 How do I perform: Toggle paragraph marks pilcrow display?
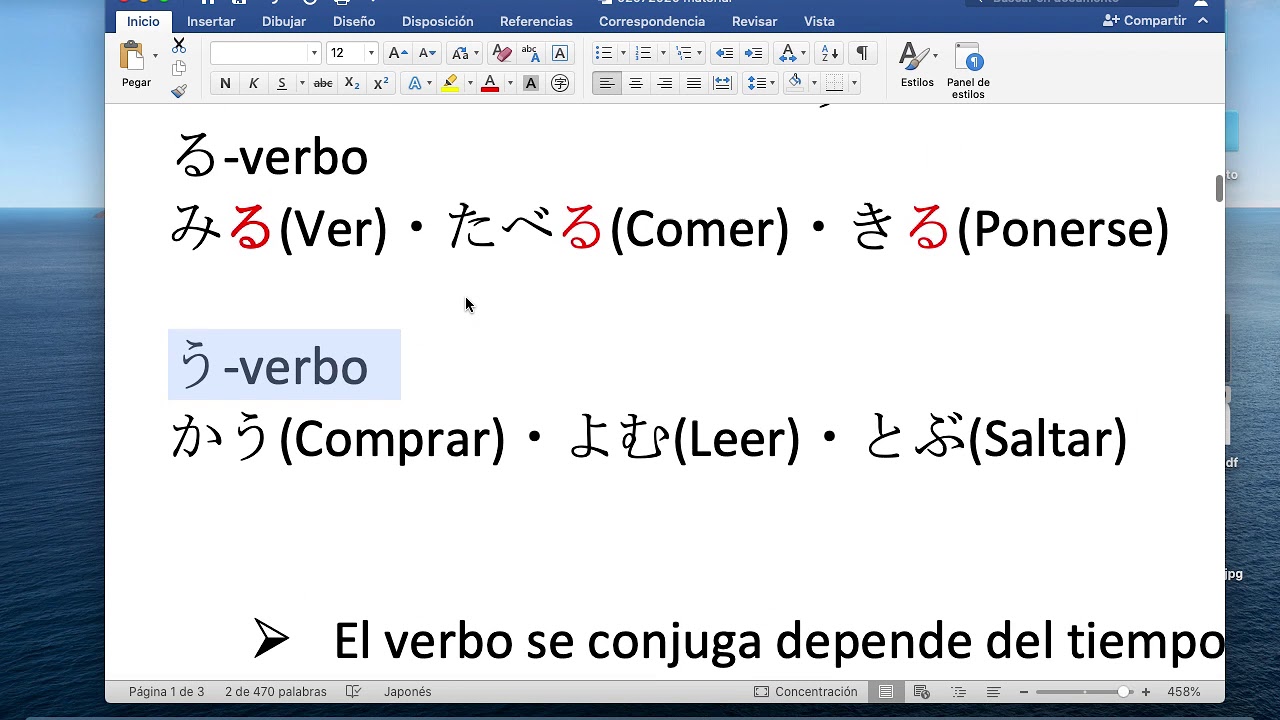(x=862, y=53)
